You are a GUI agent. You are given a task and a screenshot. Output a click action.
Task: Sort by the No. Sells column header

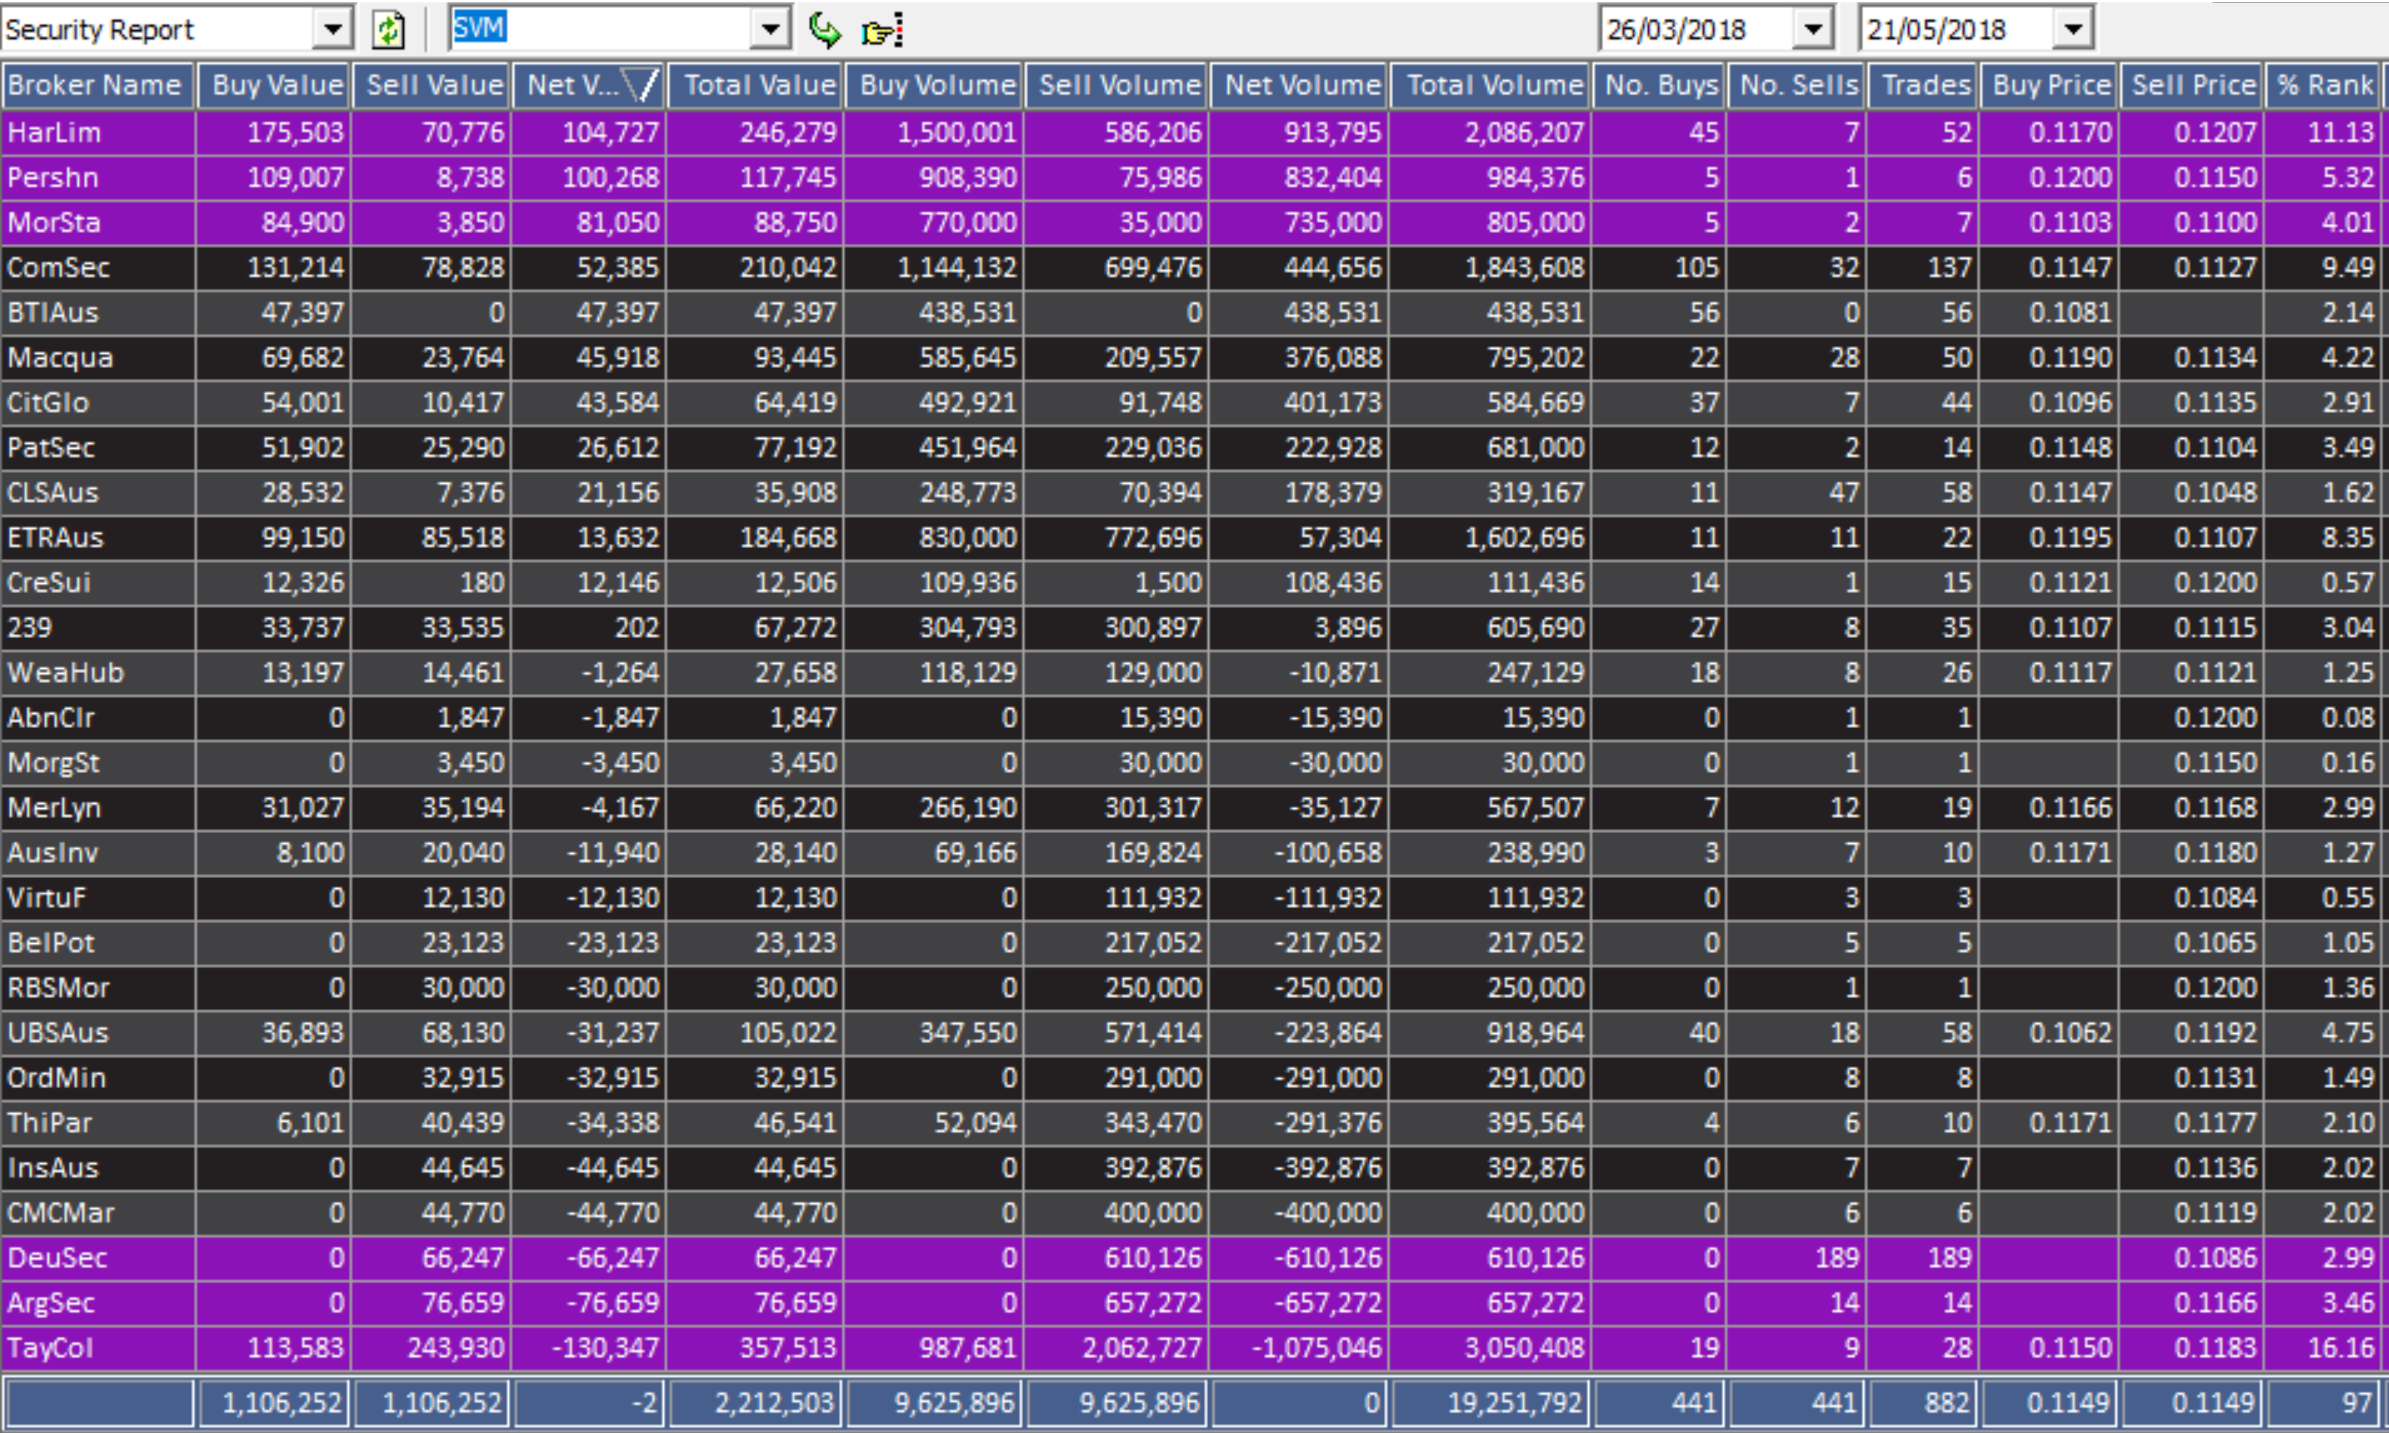pyautogui.click(x=1796, y=85)
